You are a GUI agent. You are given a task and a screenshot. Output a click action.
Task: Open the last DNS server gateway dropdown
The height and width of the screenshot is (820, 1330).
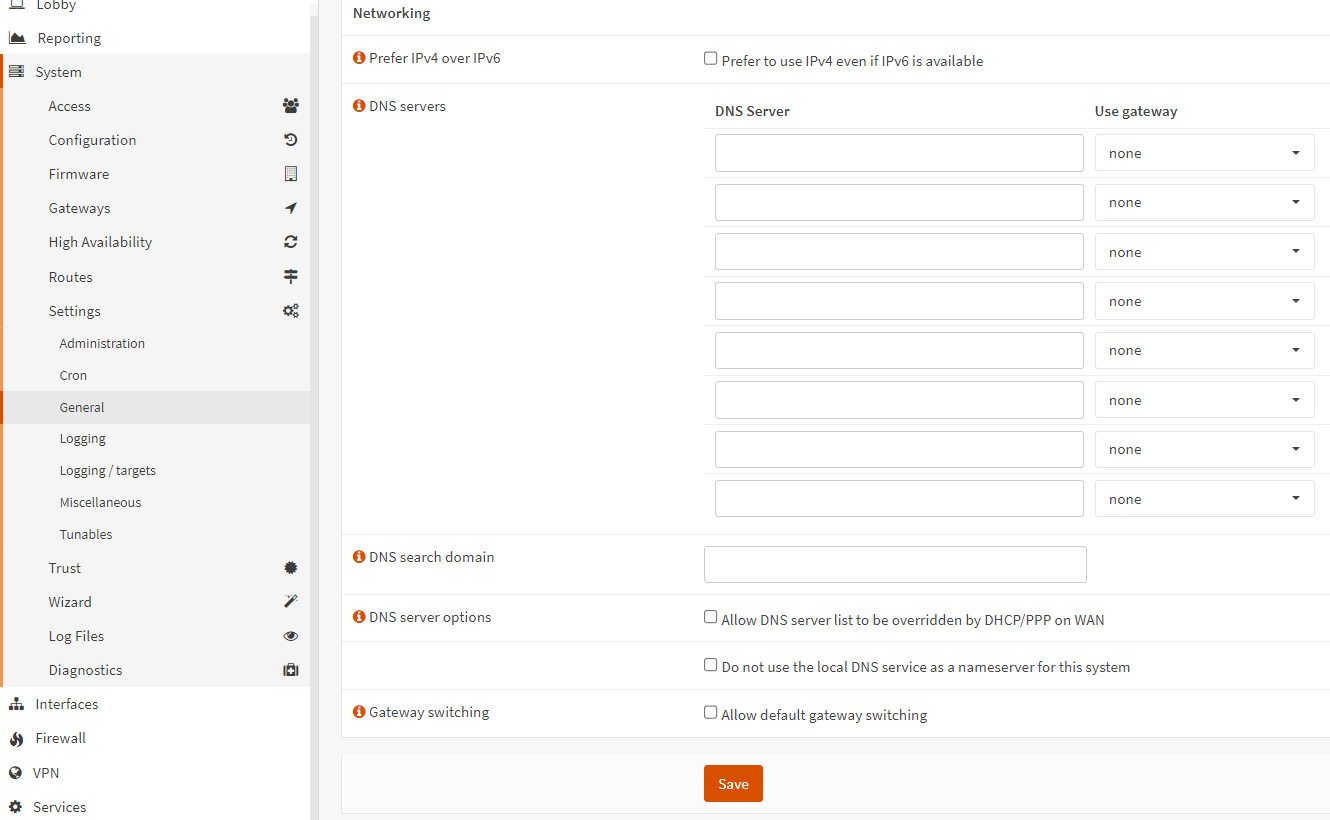point(1204,499)
